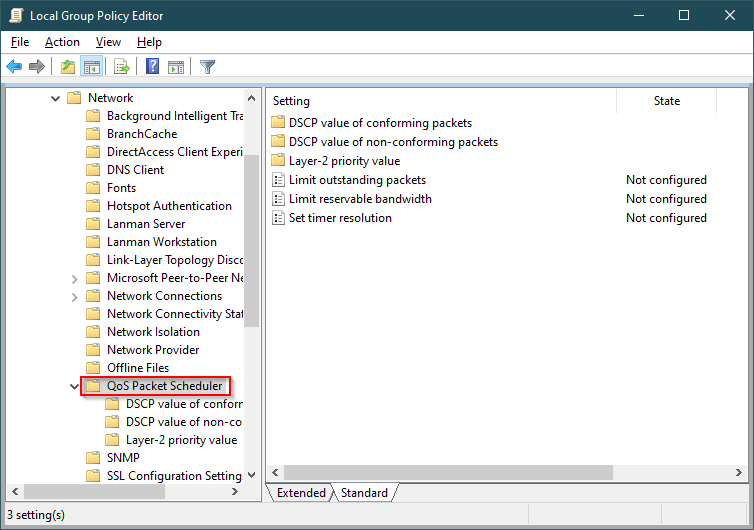Screen dimensions: 754x530
Task: Select Hotspot Authentication tree item
Action: [x=169, y=206]
